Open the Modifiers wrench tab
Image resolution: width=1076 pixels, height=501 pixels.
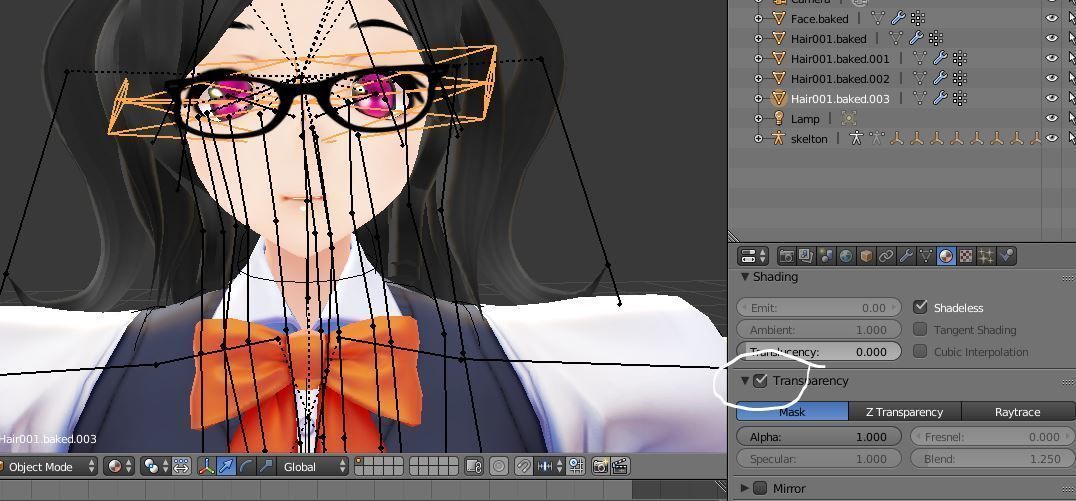906,256
